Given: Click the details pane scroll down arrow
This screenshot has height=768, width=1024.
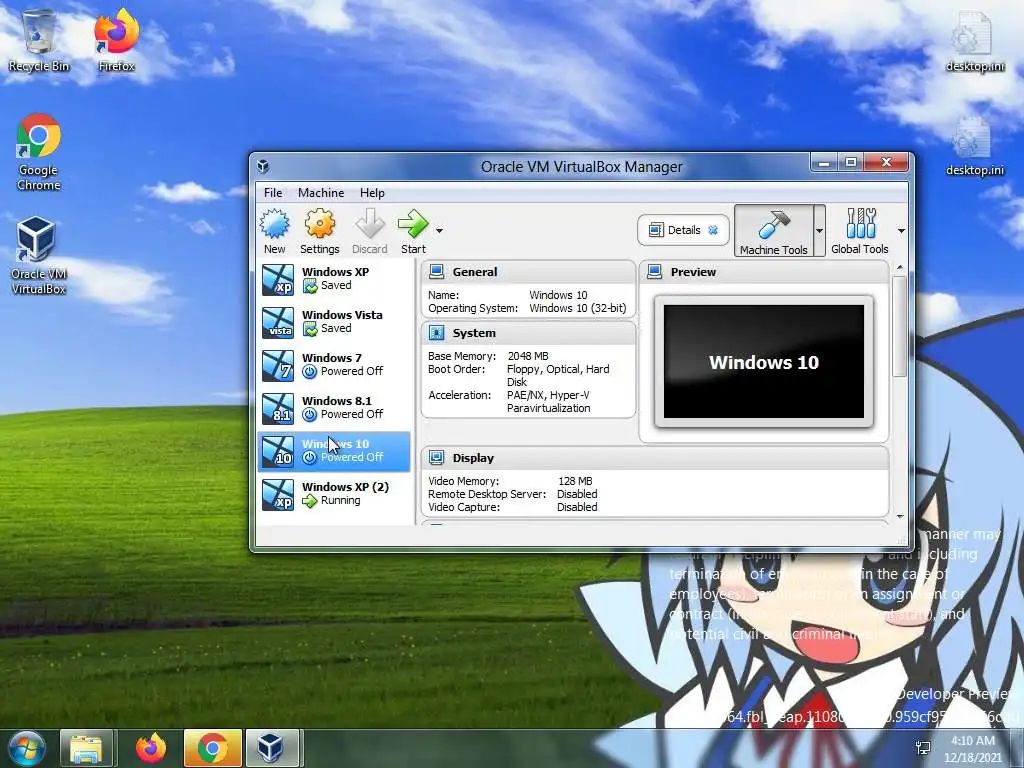Looking at the screenshot, I should [x=900, y=517].
